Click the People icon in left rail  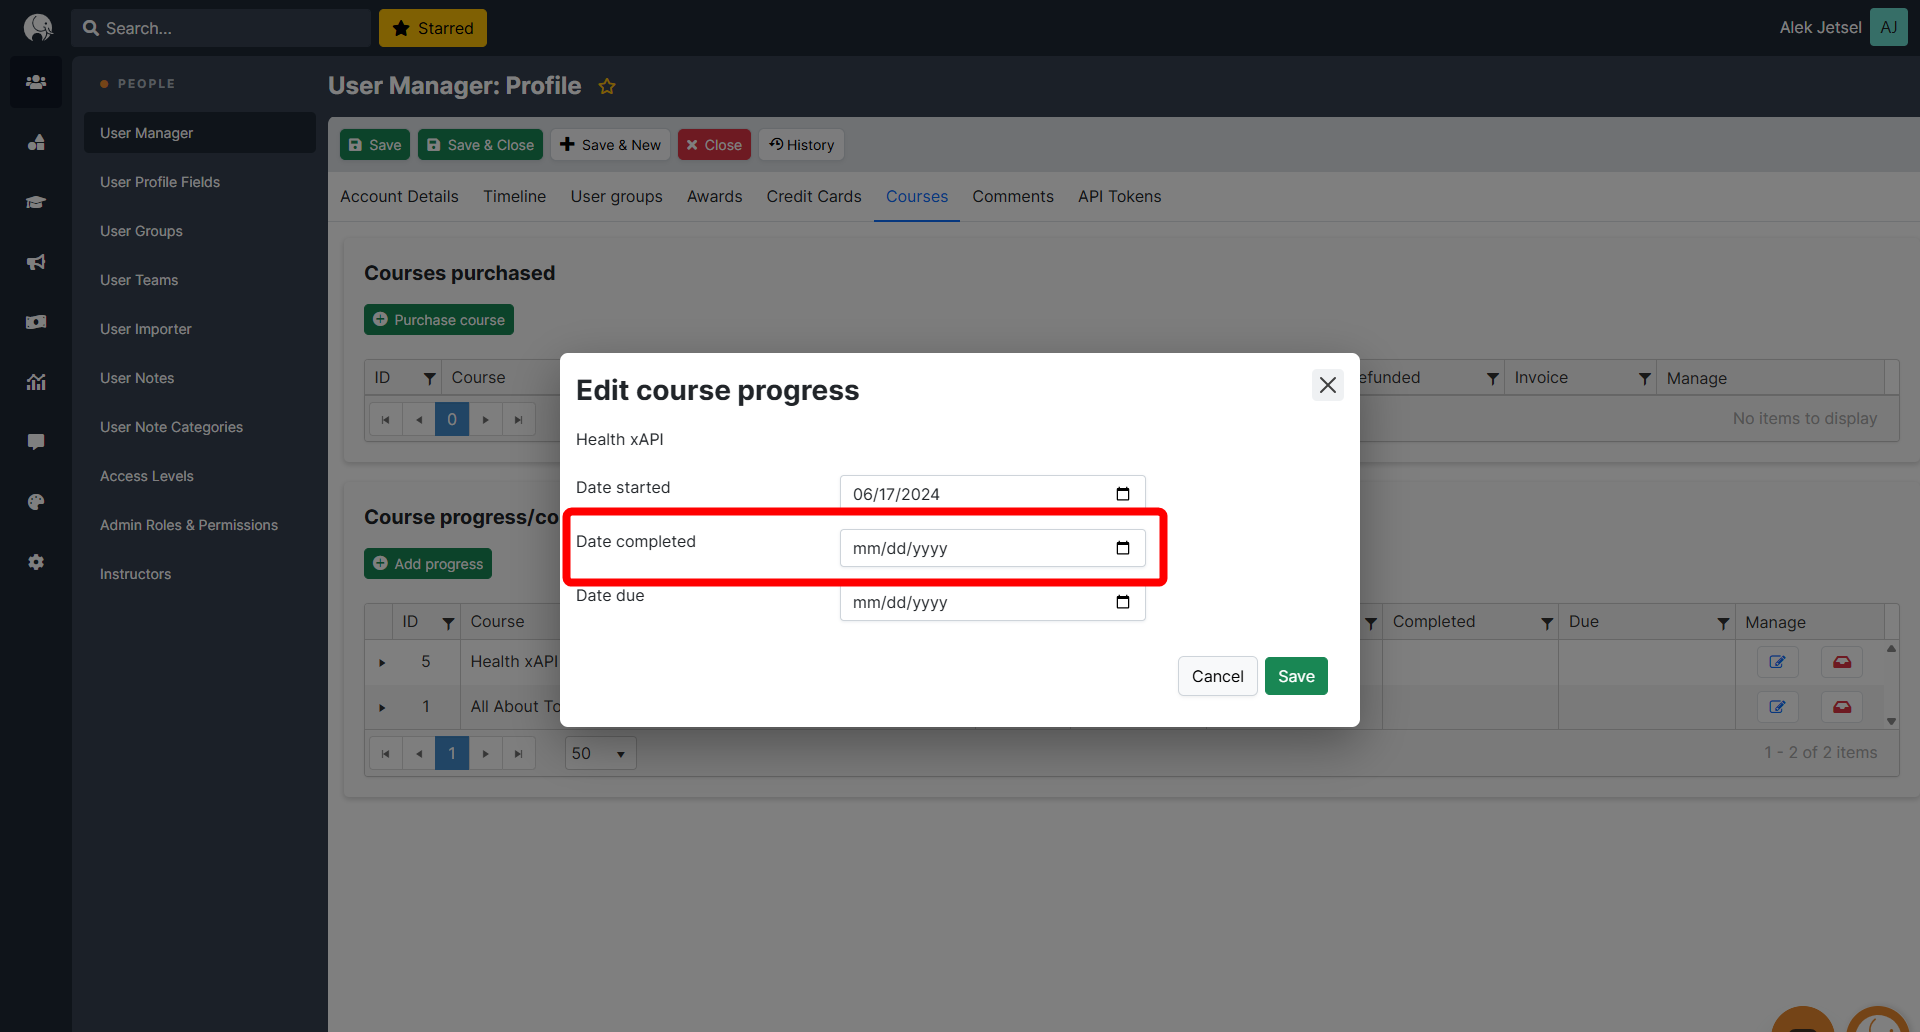coord(36,82)
